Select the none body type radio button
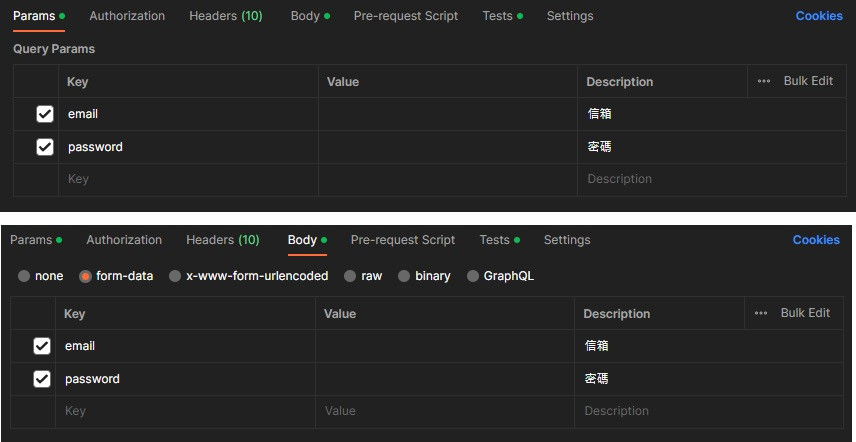The height and width of the screenshot is (442, 856). pos(24,276)
